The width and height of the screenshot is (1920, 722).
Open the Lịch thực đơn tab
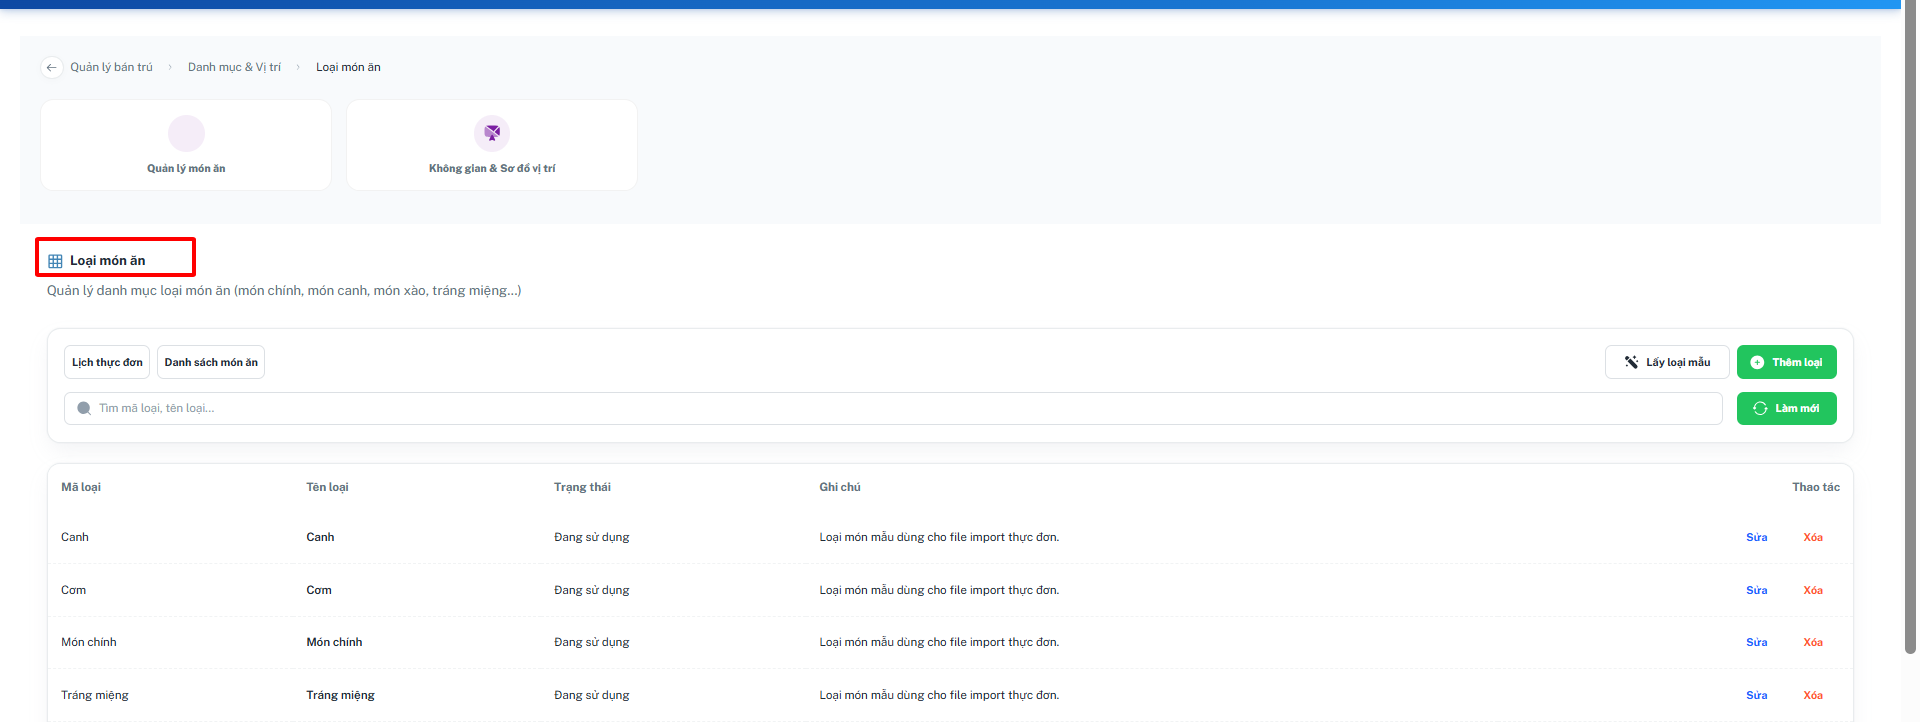[107, 362]
